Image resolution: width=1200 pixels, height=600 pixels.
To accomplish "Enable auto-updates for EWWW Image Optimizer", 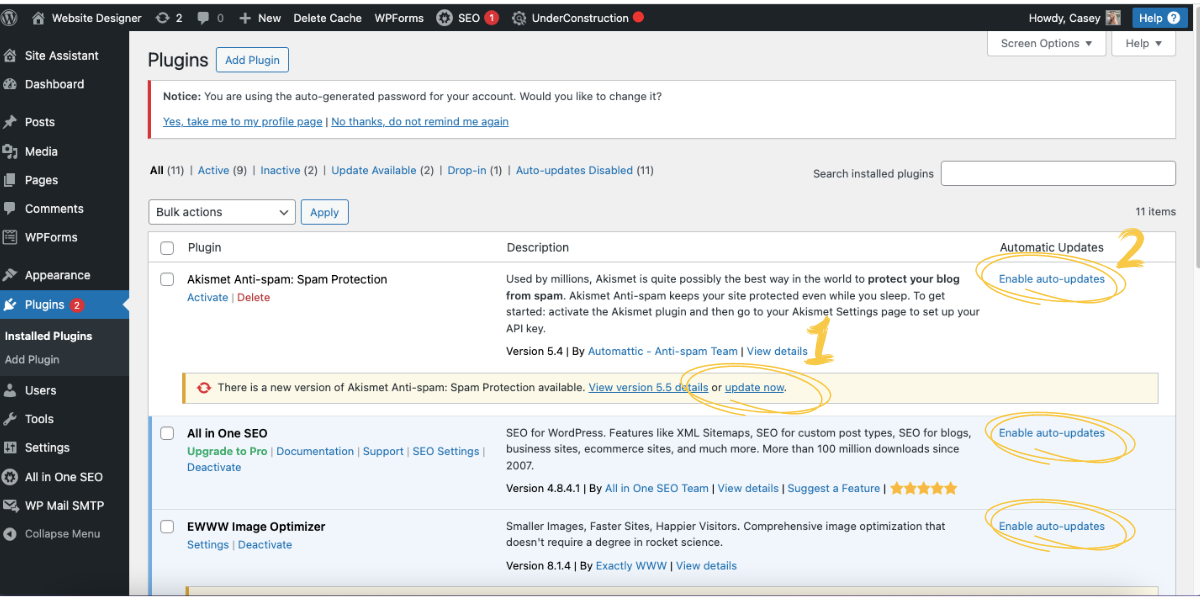I will (x=1052, y=526).
